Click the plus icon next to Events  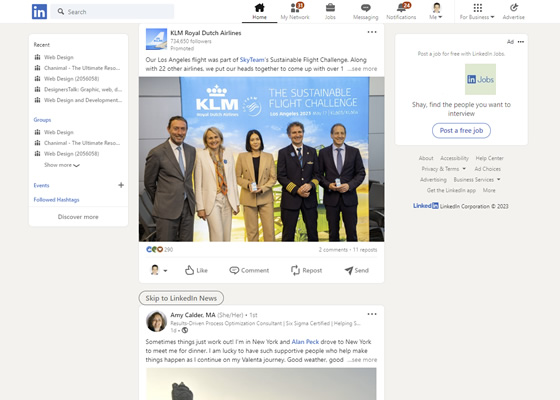coord(121,185)
